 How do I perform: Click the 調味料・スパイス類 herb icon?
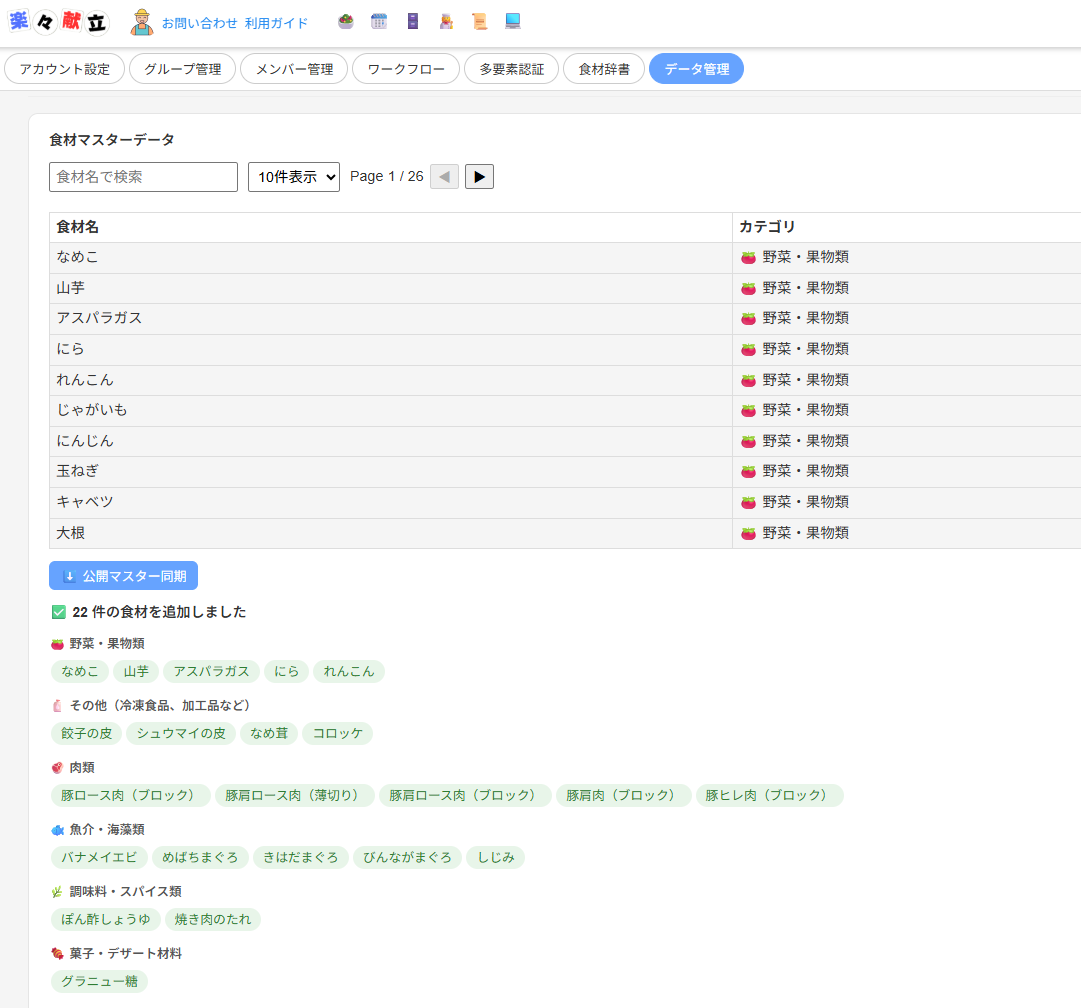coord(57,892)
